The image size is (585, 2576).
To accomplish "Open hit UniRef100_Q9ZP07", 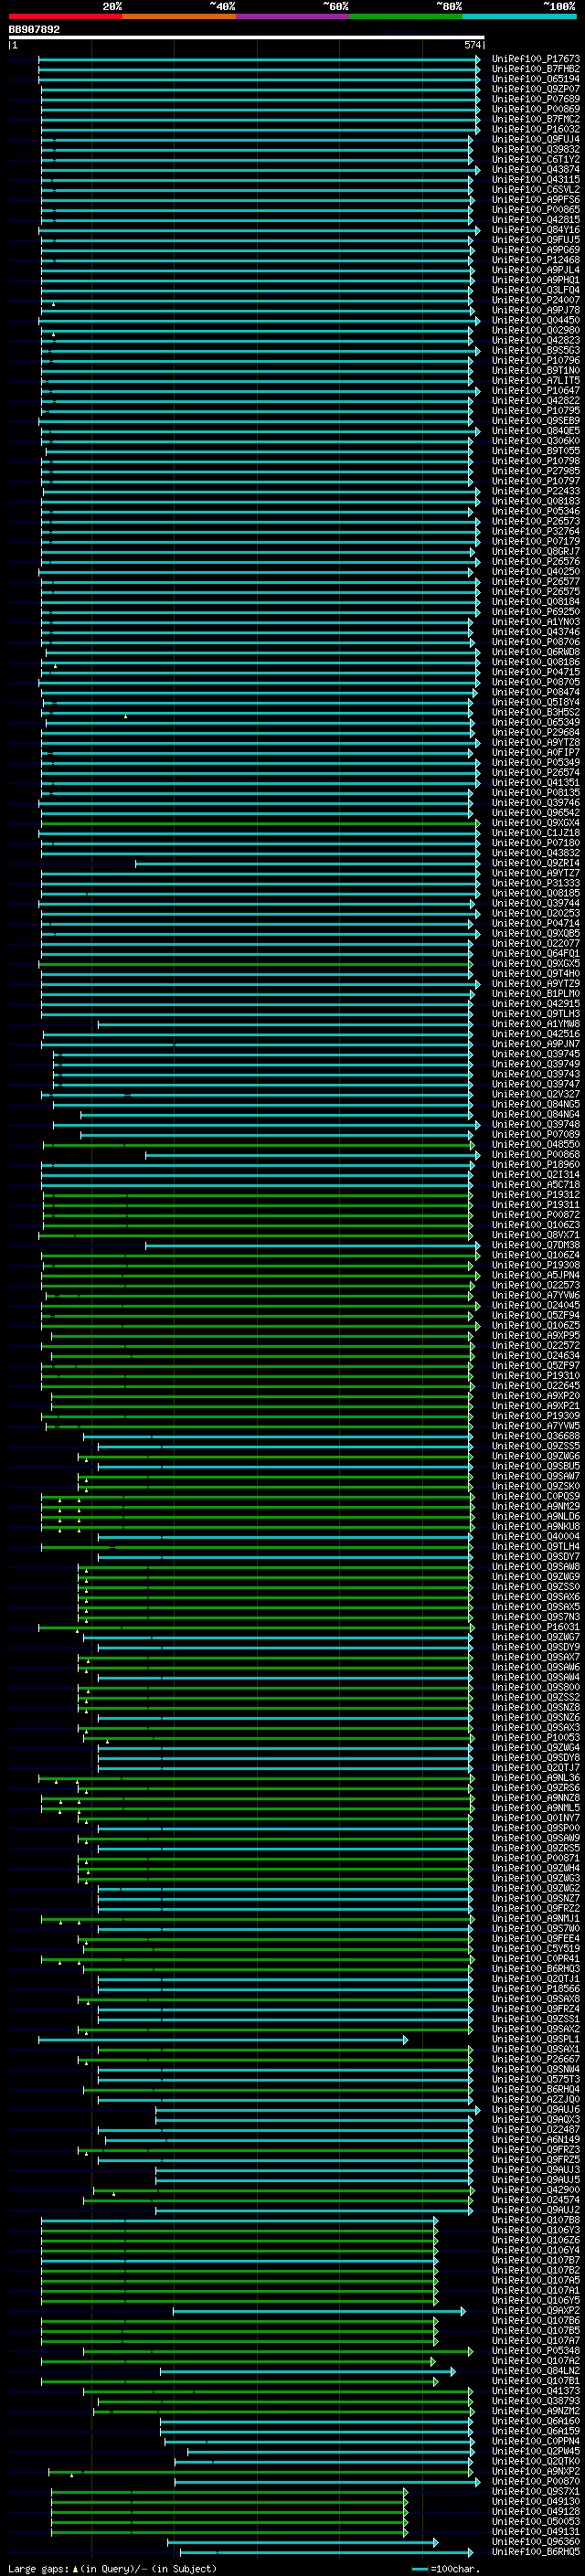I will (536, 89).
